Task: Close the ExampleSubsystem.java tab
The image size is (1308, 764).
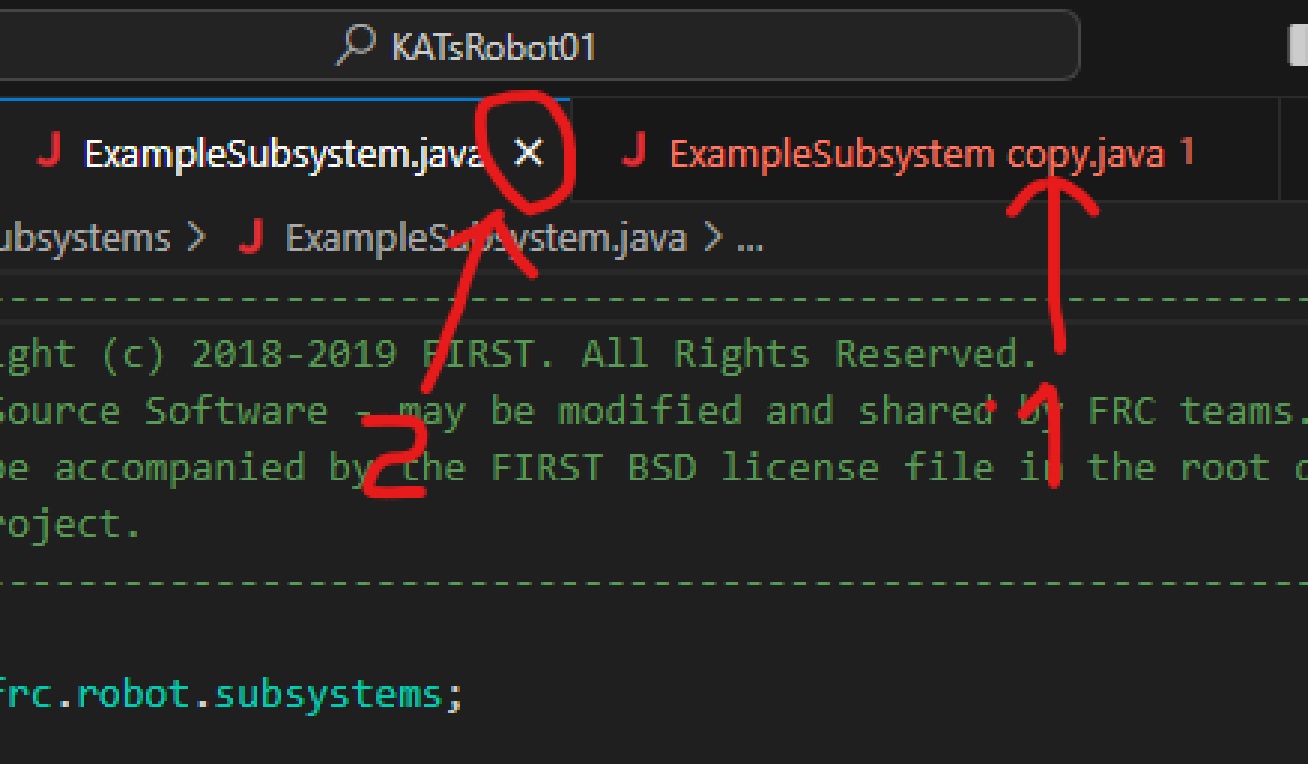Action: tap(528, 153)
